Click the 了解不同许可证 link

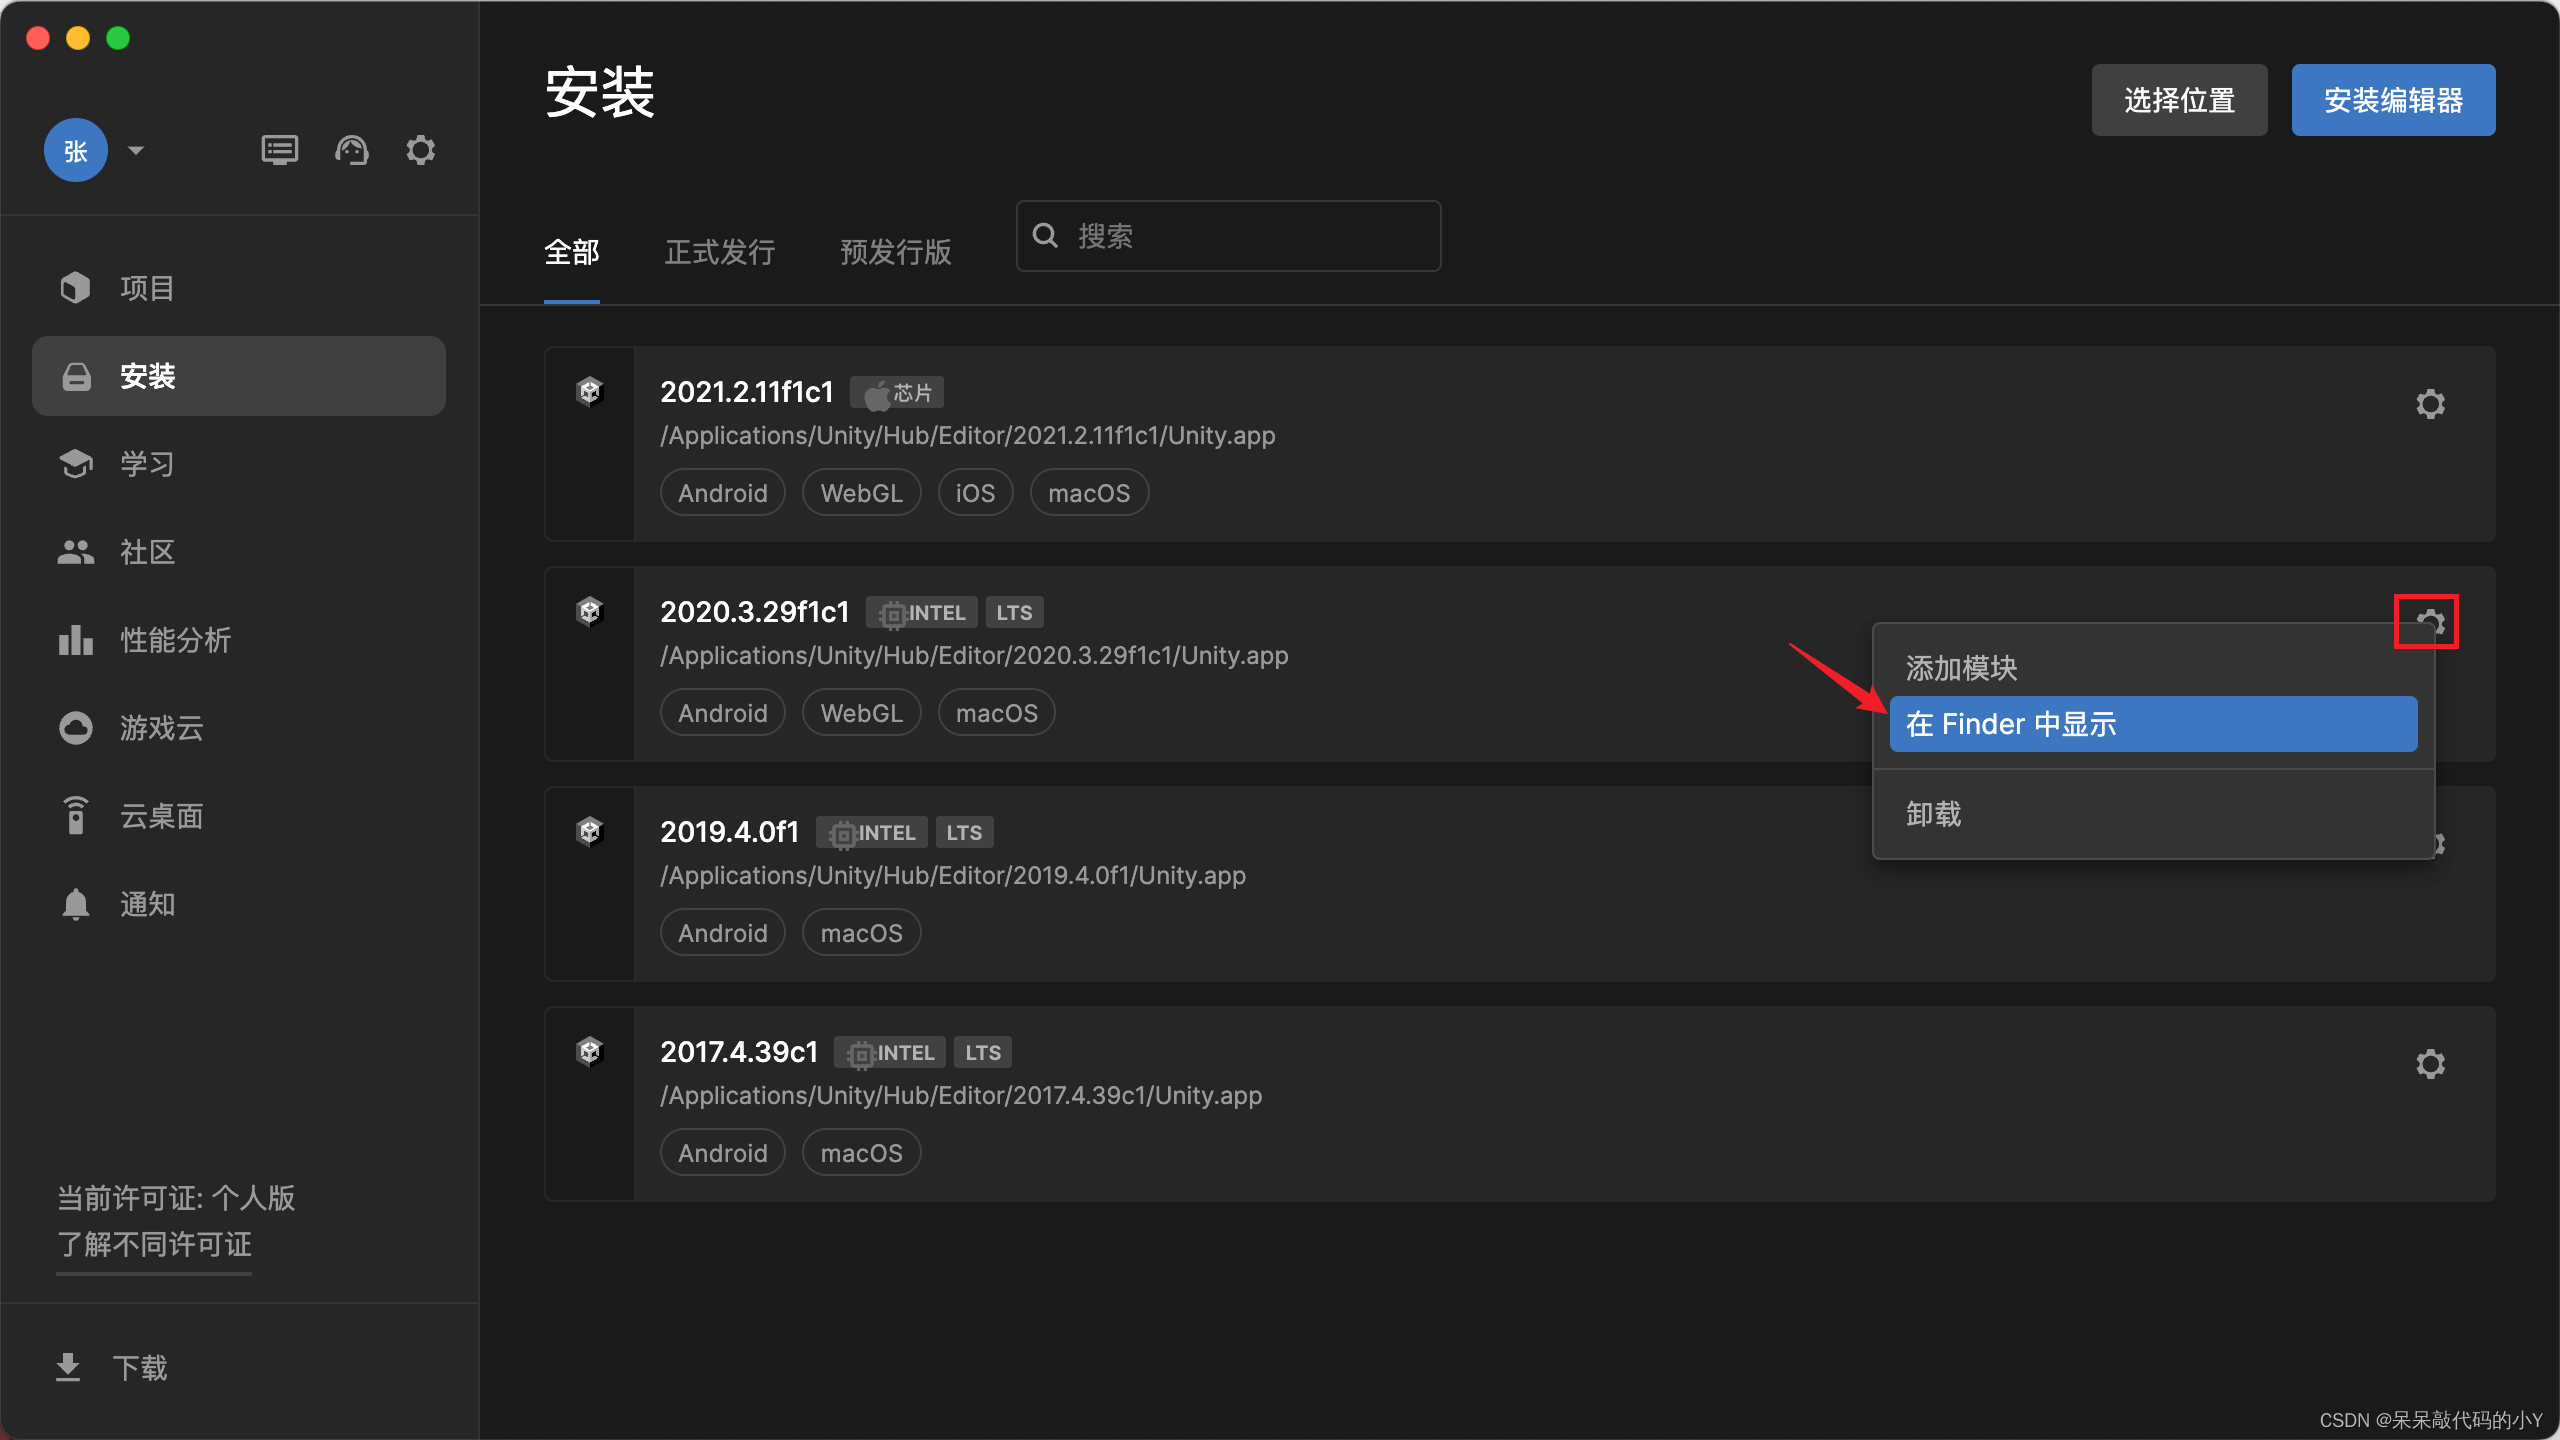coord(154,1245)
